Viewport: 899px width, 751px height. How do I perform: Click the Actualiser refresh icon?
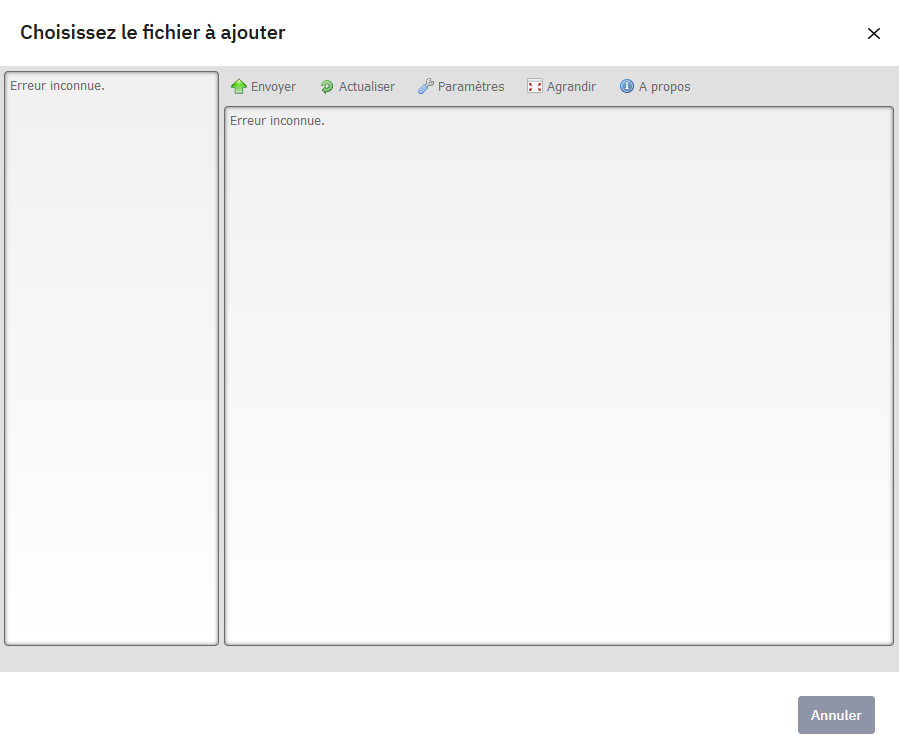[x=327, y=87]
